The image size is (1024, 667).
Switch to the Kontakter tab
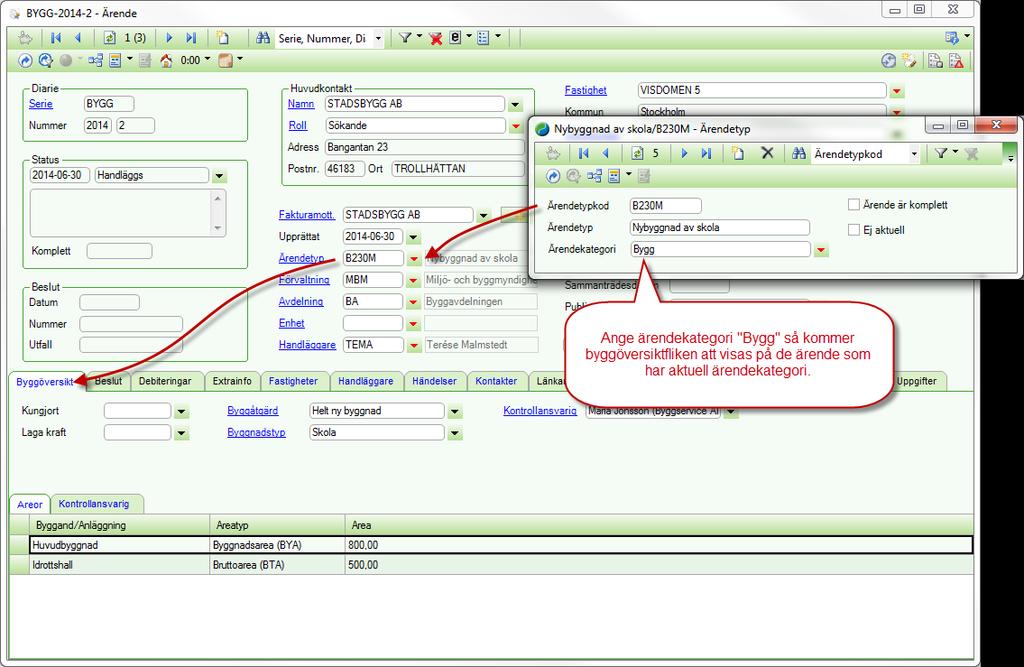(496, 381)
